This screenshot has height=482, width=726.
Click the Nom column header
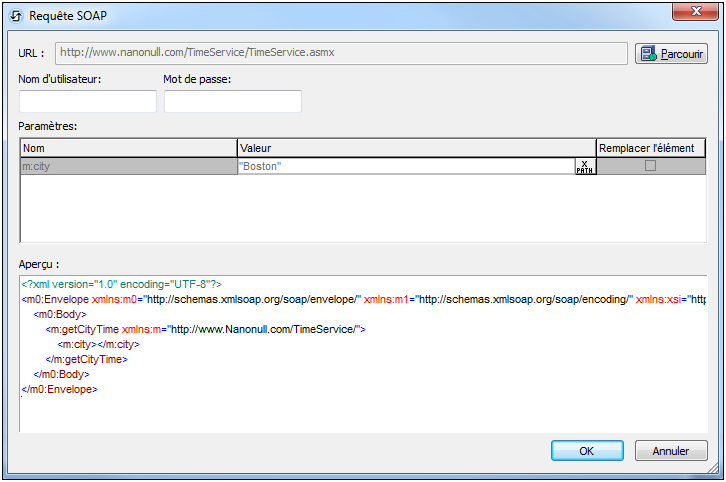click(x=128, y=148)
